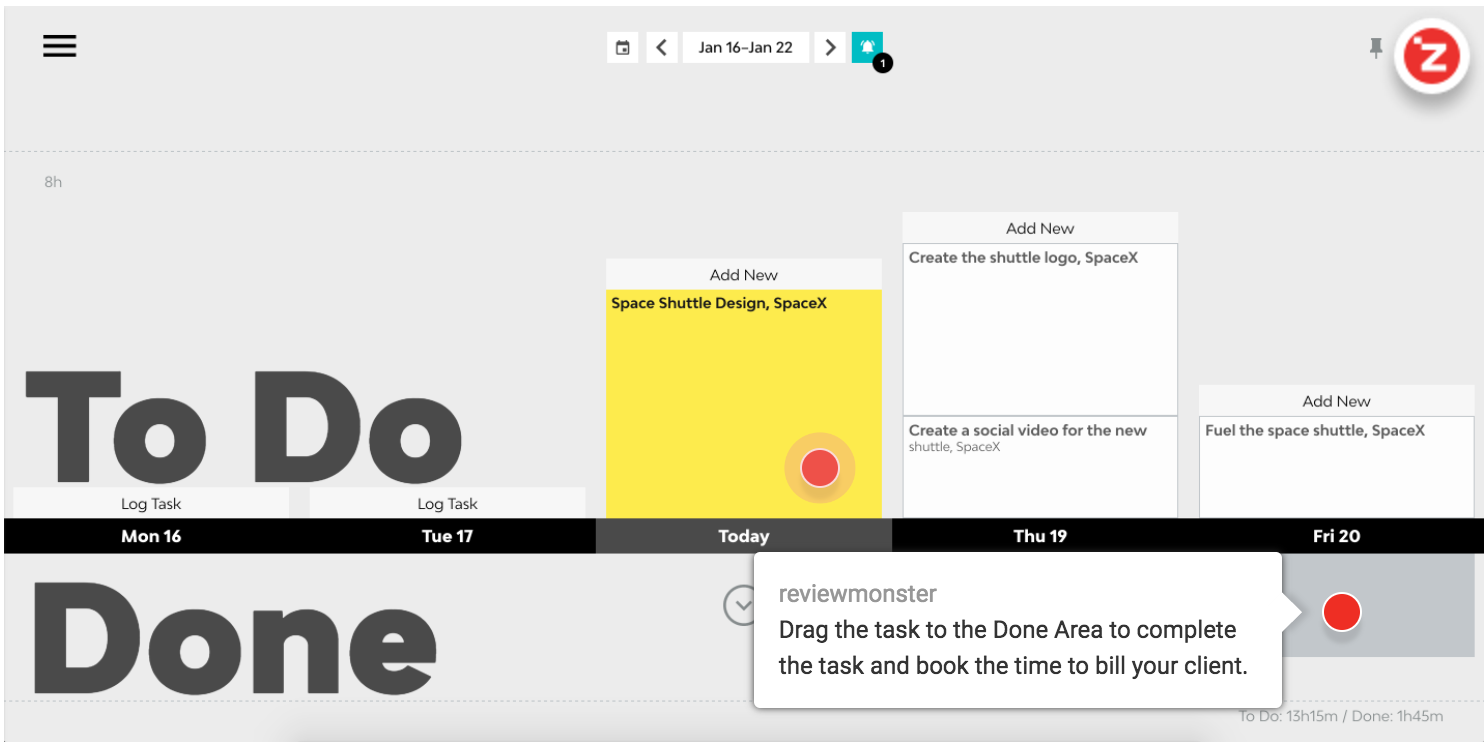Toggle the pin icon at top right
This screenshot has width=1484, height=742.
pyautogui.click(x=1376, y=47)
